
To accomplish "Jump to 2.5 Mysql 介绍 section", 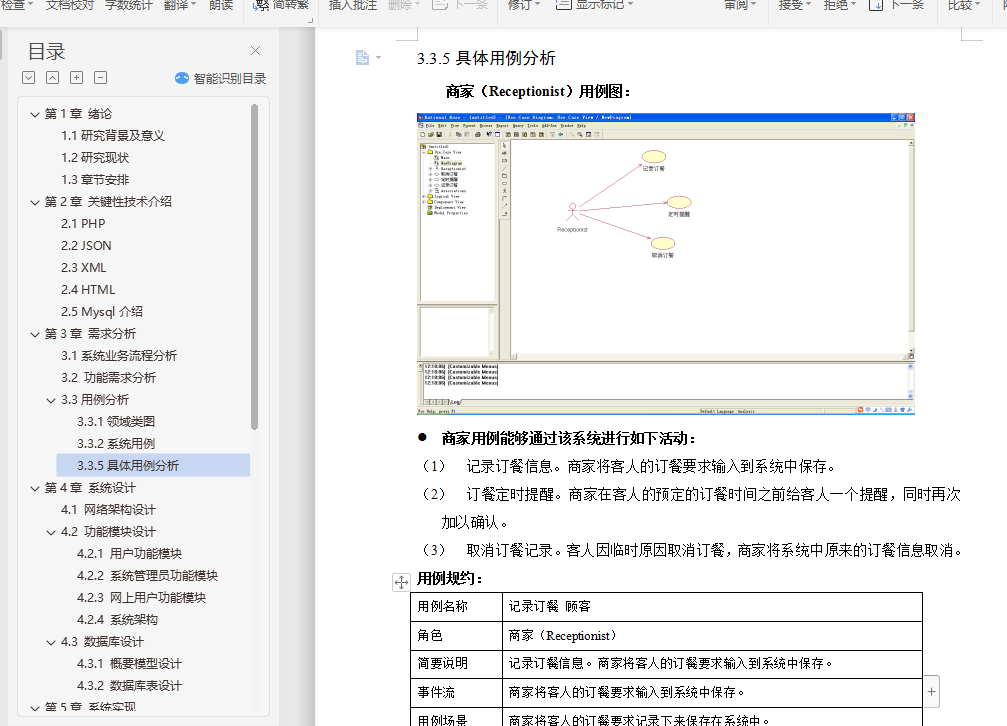I will [x=102, y=312].
